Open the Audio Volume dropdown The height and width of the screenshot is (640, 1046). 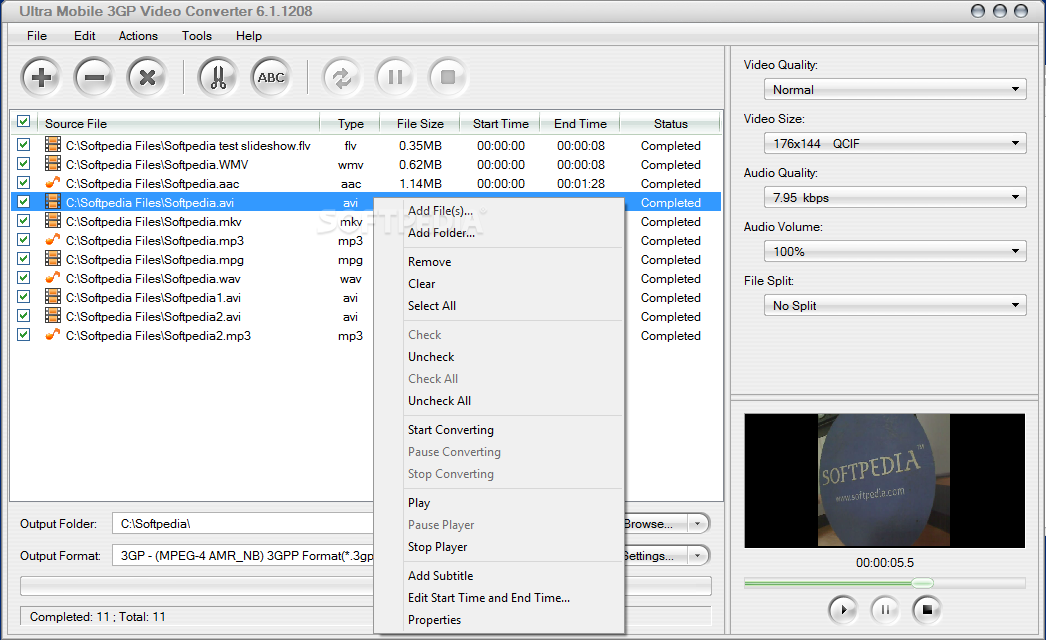click(x=895, y=251)
